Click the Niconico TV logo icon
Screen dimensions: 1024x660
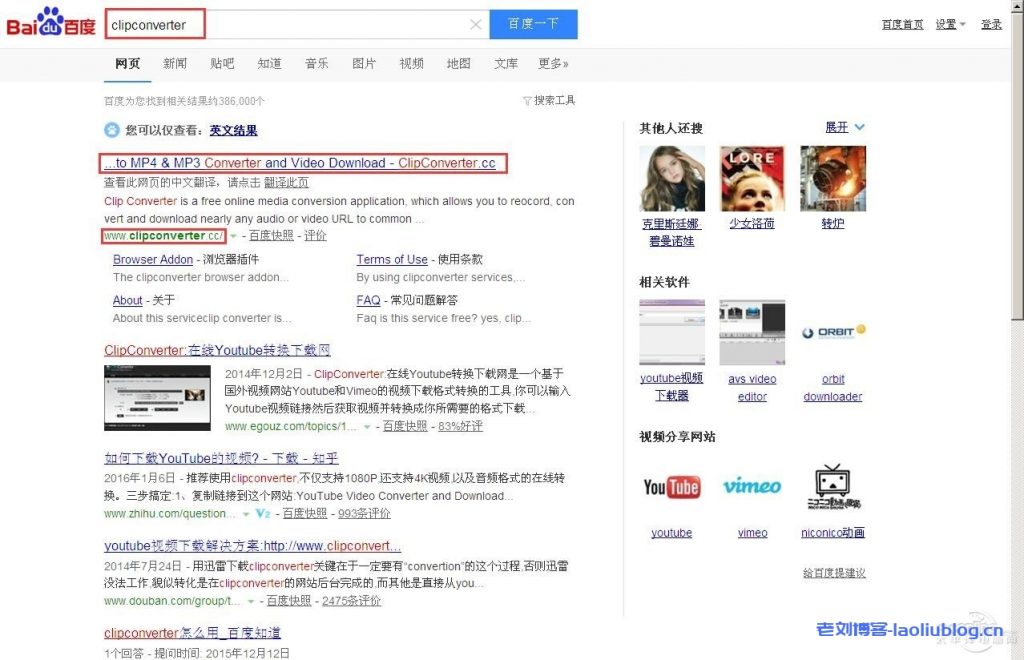[832, 487]
